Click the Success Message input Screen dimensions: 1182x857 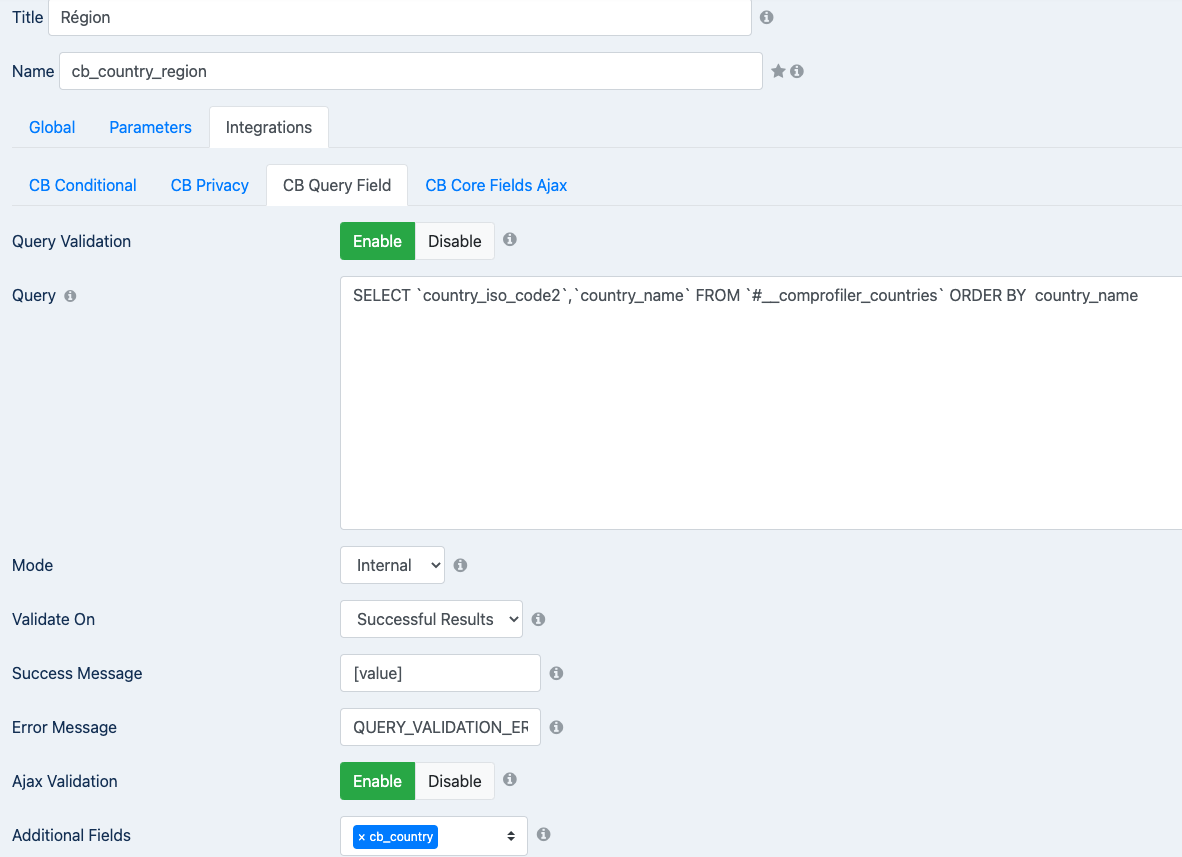tap(440, 673)
